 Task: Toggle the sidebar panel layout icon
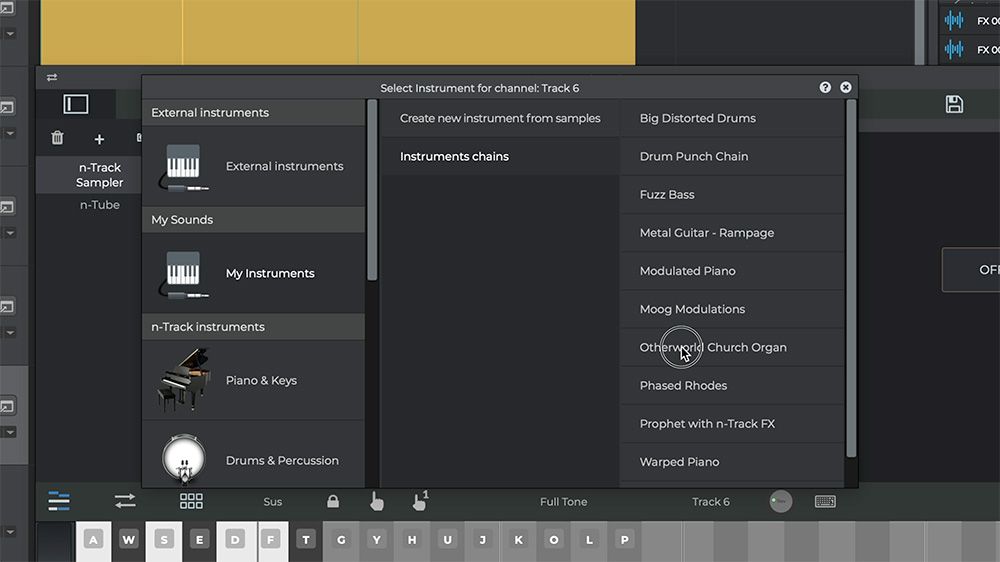pyautogui.click(x=76, y=104)
